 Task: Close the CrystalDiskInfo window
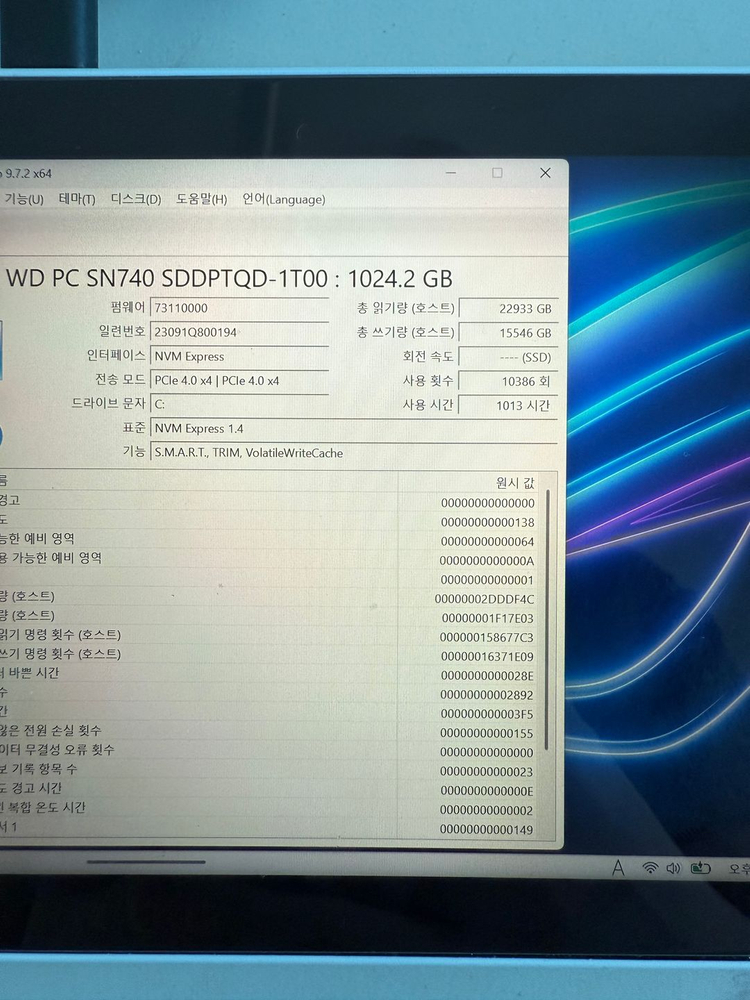pos(545,173)
